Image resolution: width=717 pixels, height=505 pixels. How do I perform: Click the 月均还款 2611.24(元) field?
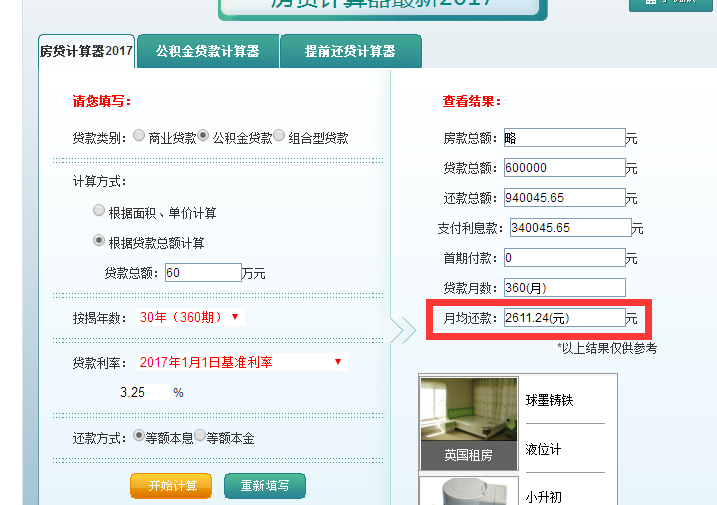click(x=565, y=317)
